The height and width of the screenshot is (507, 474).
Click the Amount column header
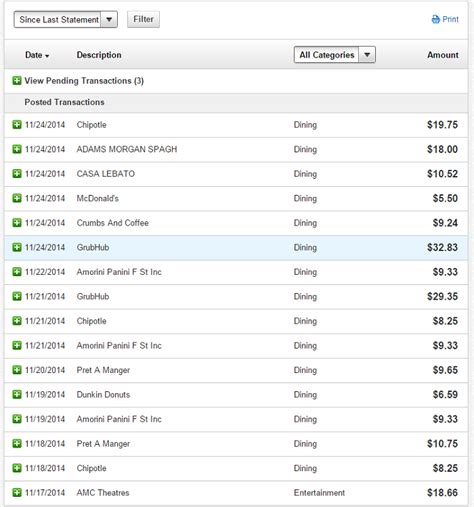point(443,55)
